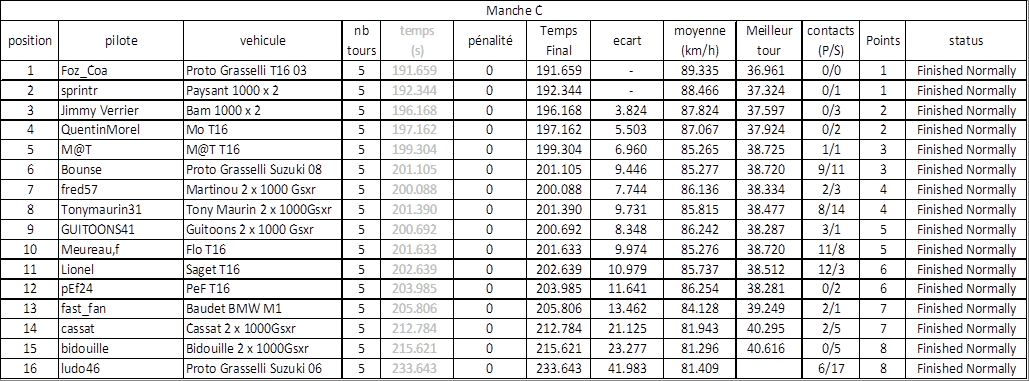Viewport: 1029px width, 381px height.
Task: Select best lap value 36.961
Action: [x=769, y=71]
